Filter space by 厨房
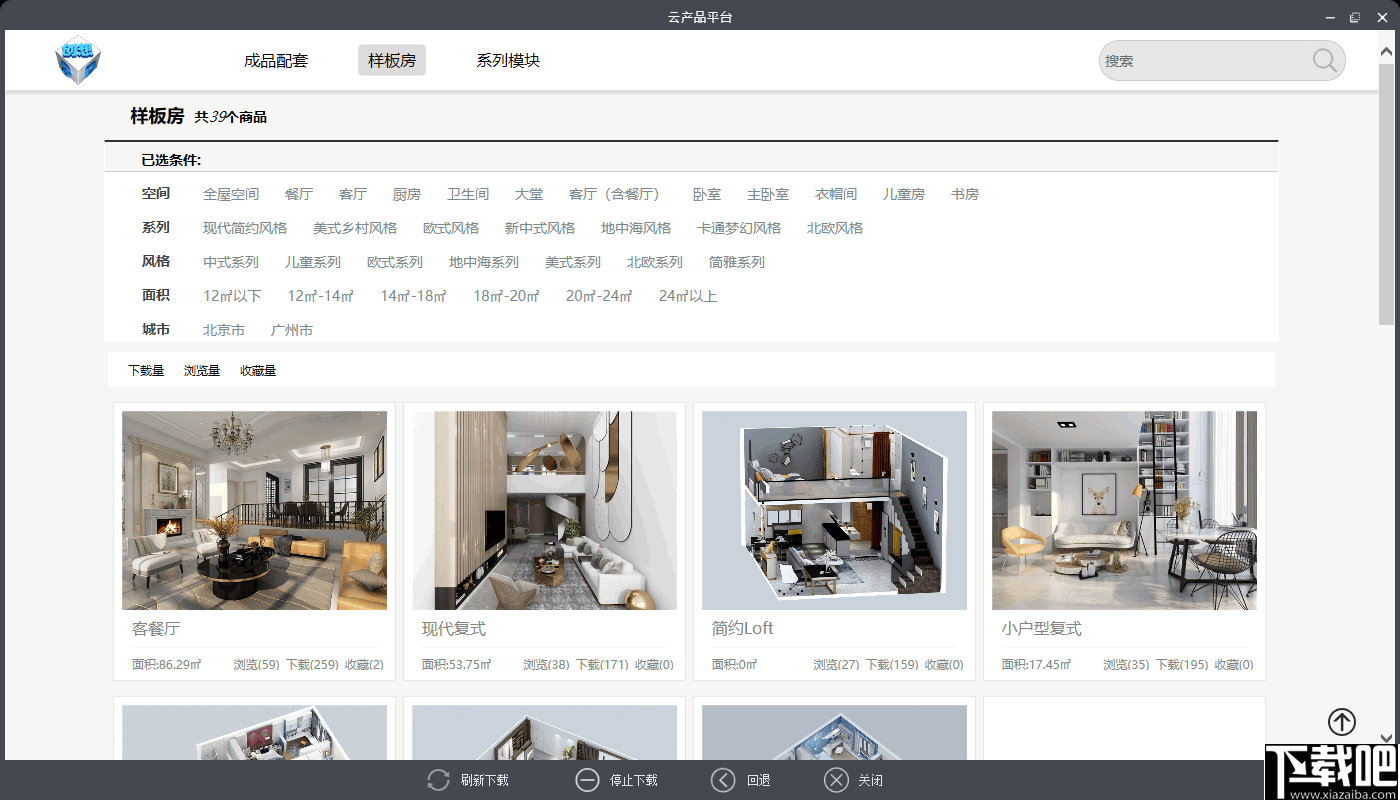This screenshot has height=800, width=1400. 407,194
